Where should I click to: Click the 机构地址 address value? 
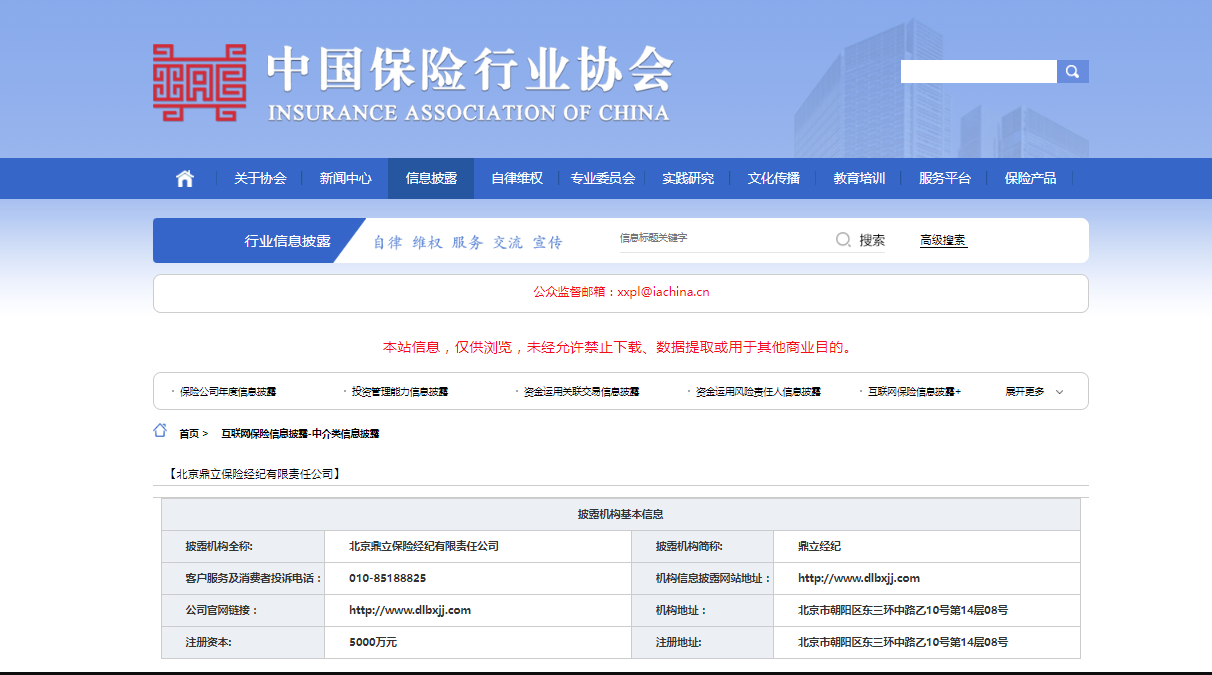coord(903,610)
